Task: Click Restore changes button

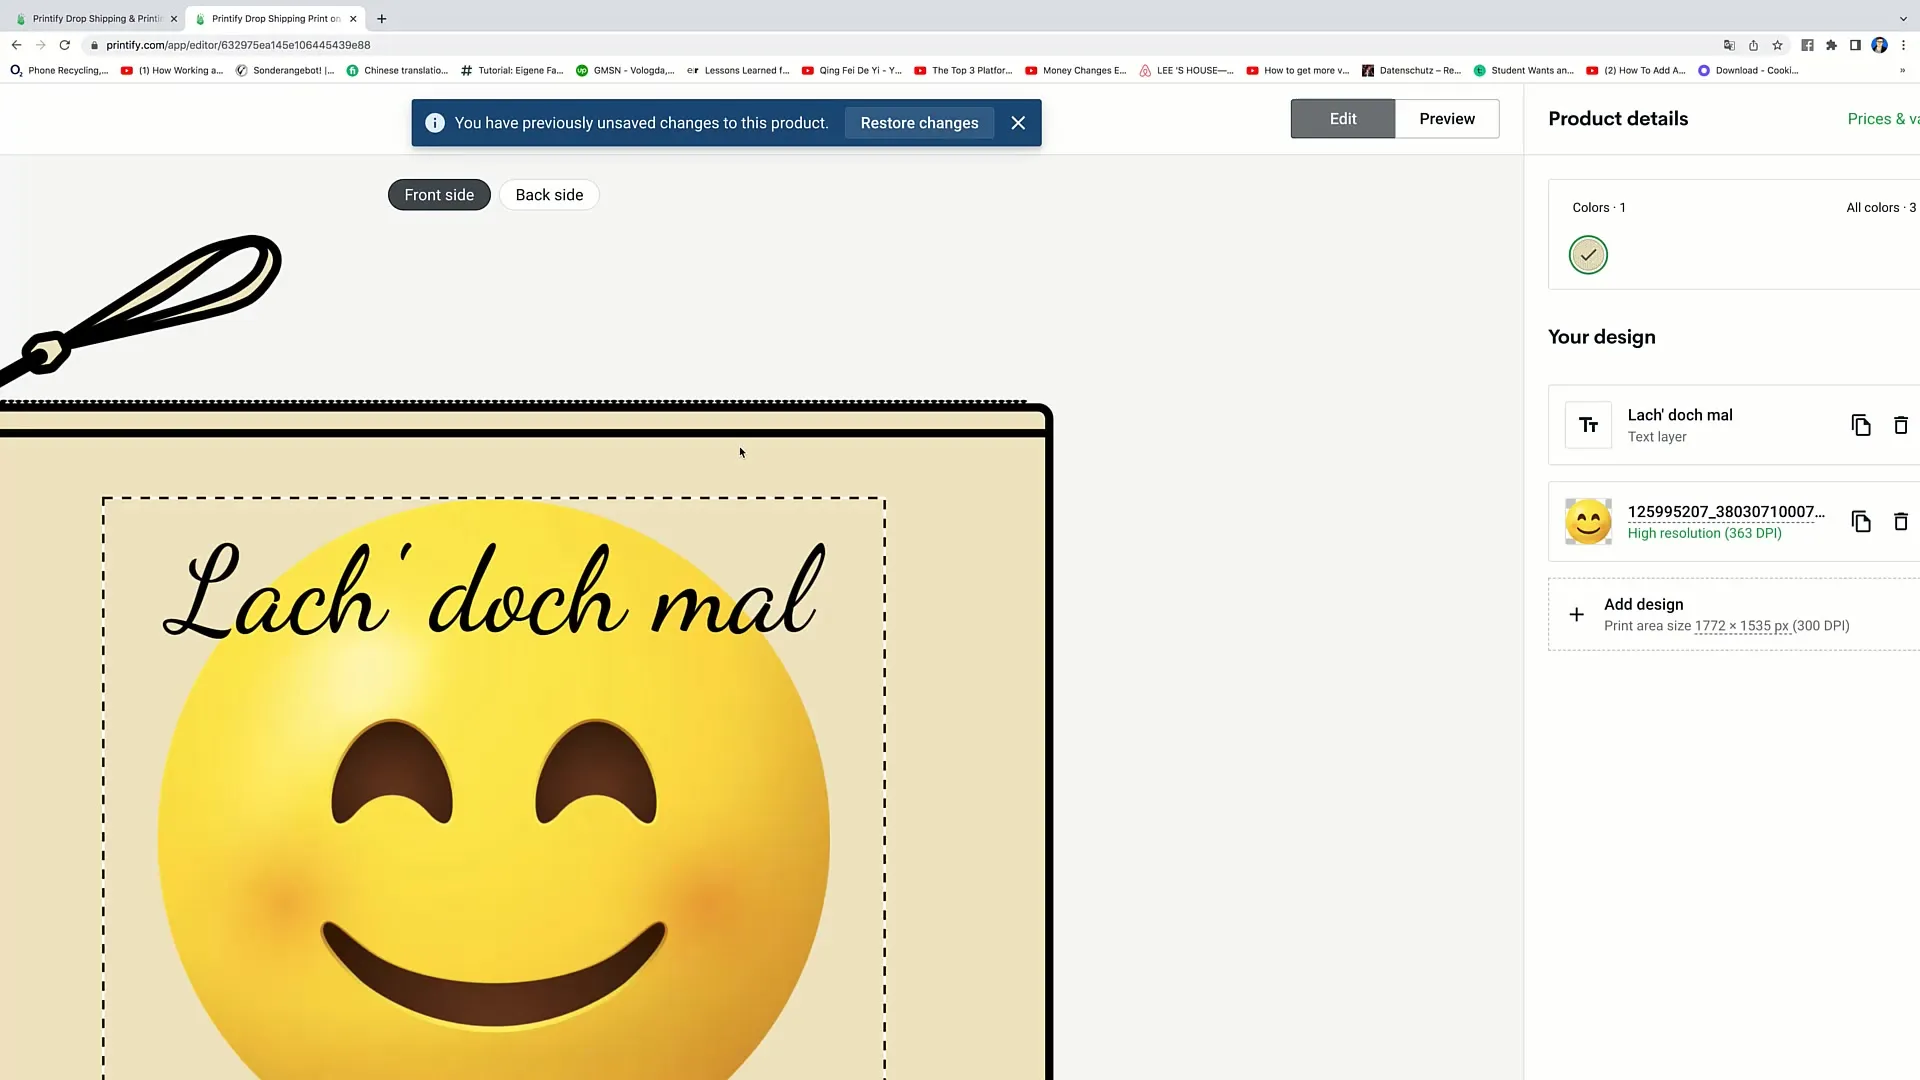Action: point(919,123)
